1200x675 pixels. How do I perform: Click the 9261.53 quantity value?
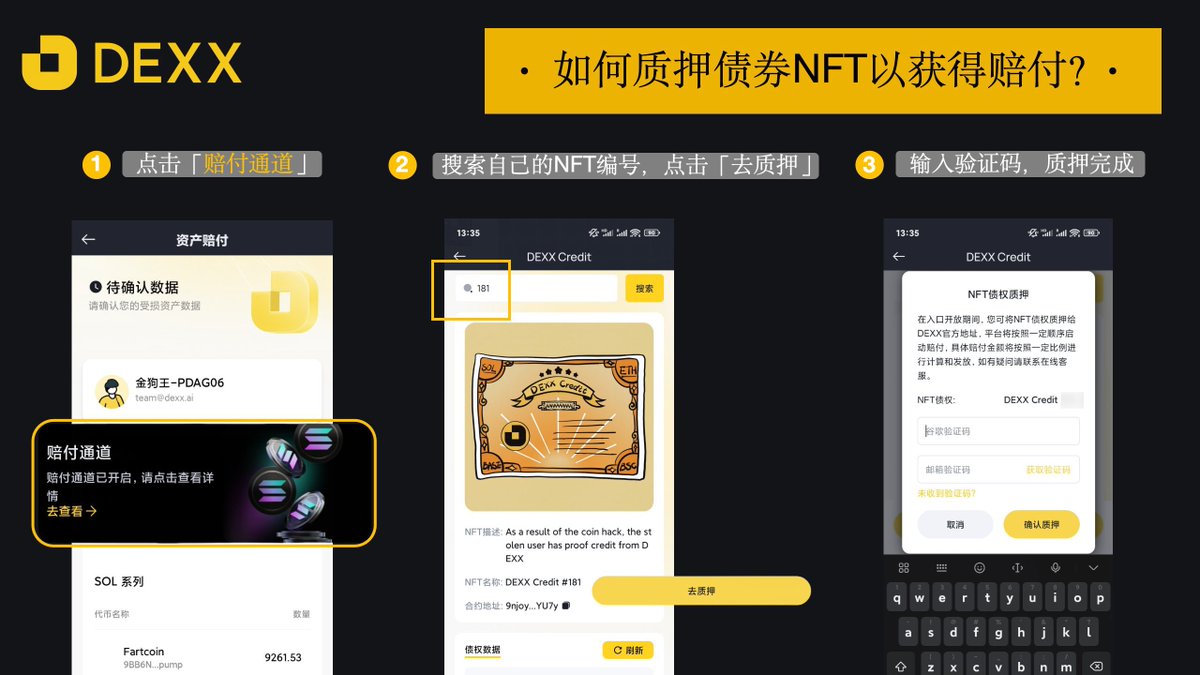(x=283, y=657)
